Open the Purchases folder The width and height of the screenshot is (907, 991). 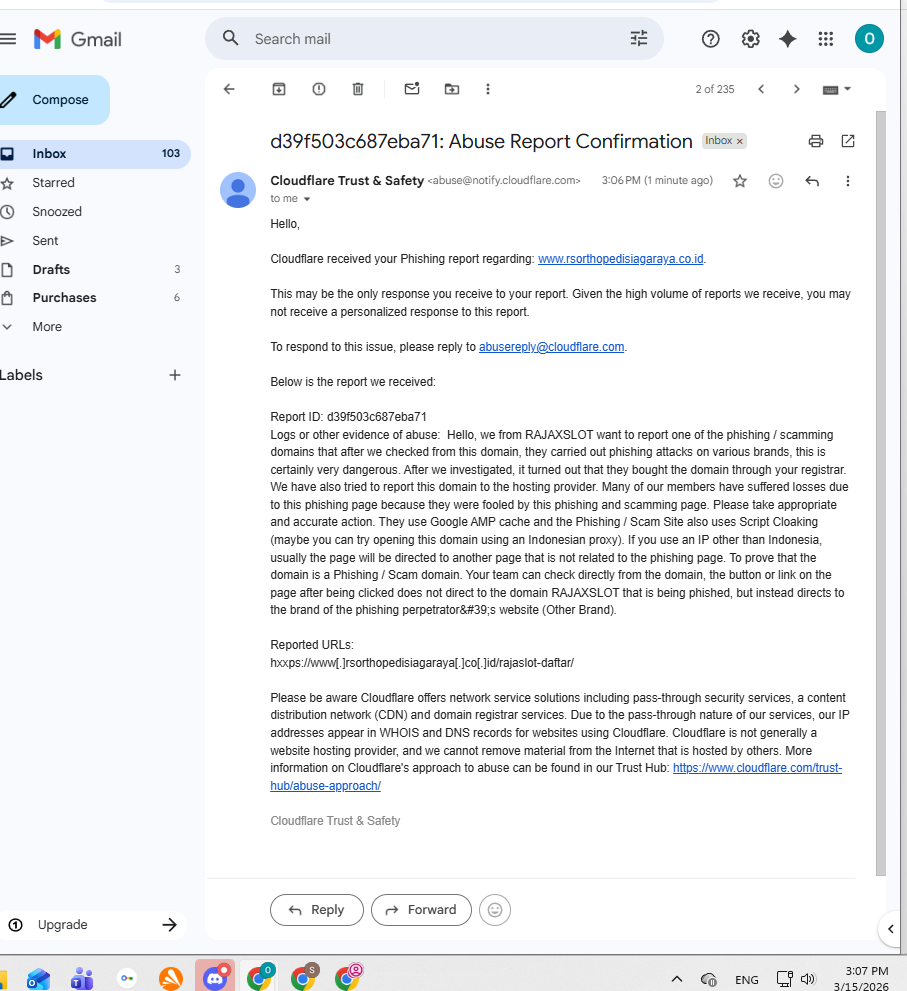click(95, 298)
